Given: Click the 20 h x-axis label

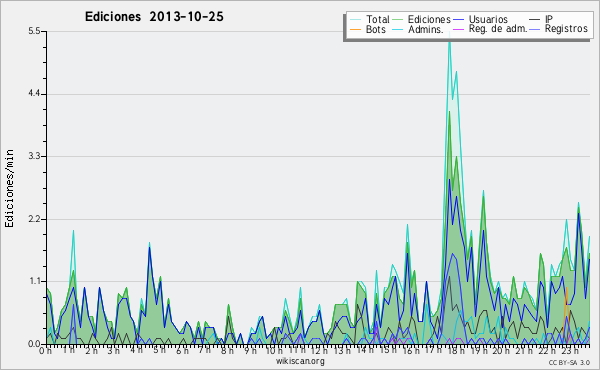Looking at the screenshot, I should pos(501,351).
